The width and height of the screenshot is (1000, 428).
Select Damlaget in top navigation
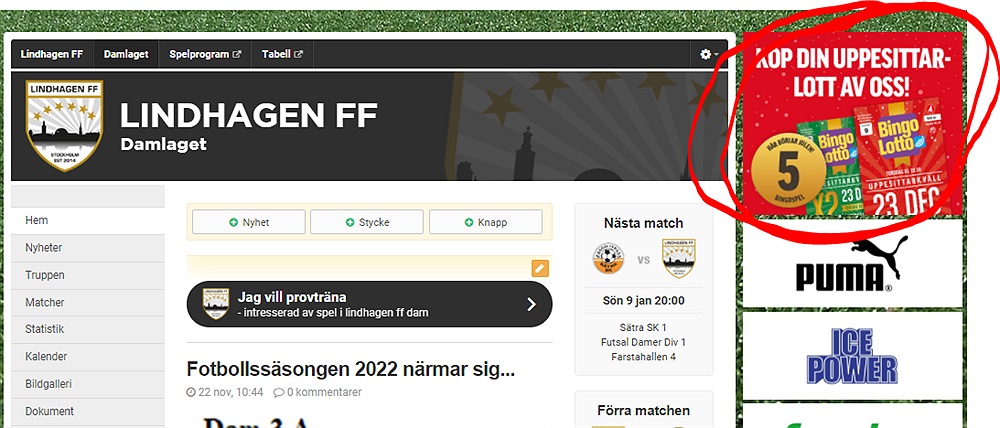tap(126, 54)
